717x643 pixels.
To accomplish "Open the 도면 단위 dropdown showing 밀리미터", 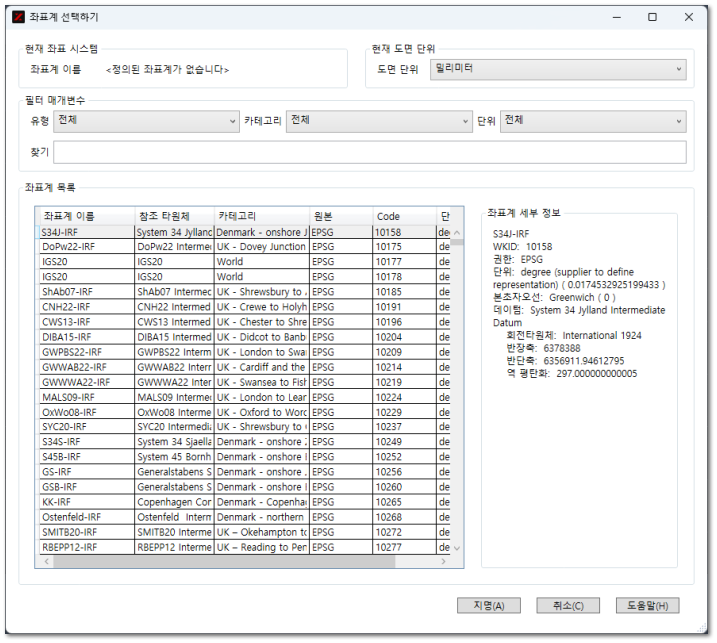I will click(558, 69).
